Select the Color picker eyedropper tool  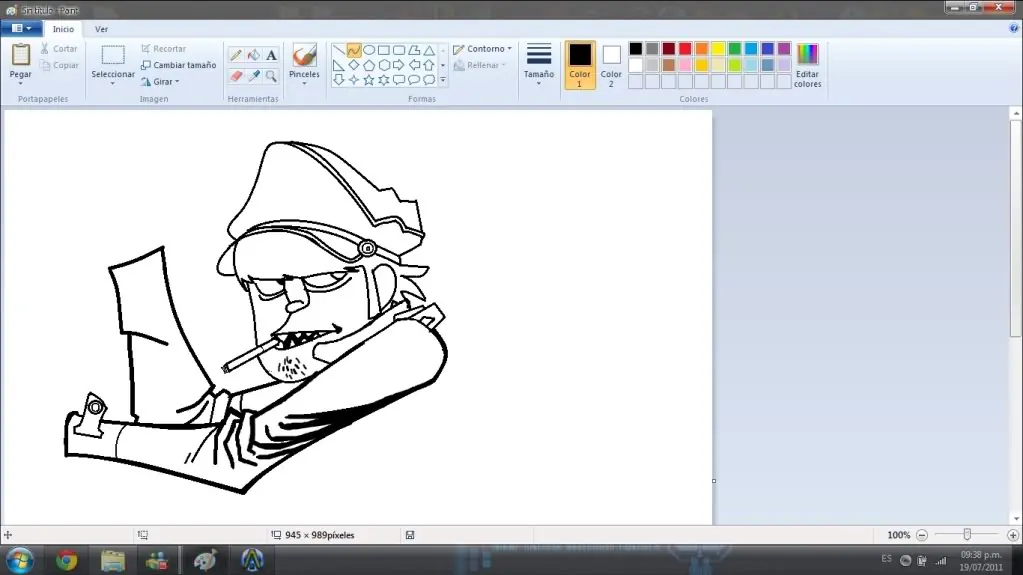point(254,76)
